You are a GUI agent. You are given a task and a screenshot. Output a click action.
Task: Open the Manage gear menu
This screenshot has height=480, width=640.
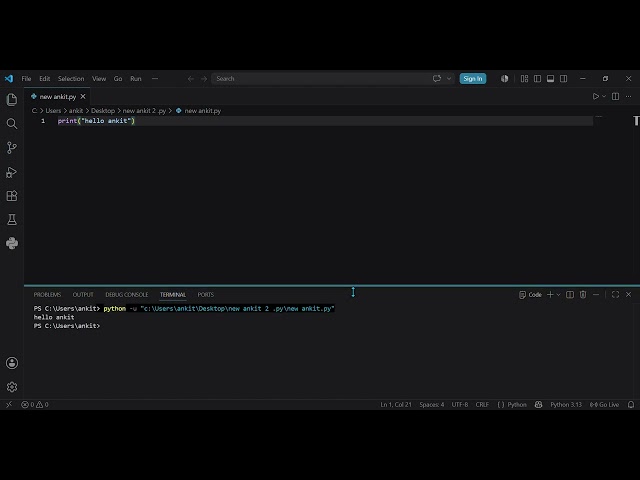12,387
